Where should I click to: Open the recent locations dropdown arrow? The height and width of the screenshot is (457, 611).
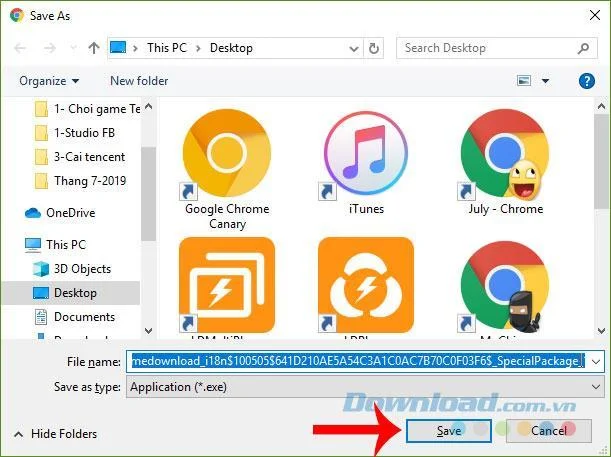coord(73,48)
